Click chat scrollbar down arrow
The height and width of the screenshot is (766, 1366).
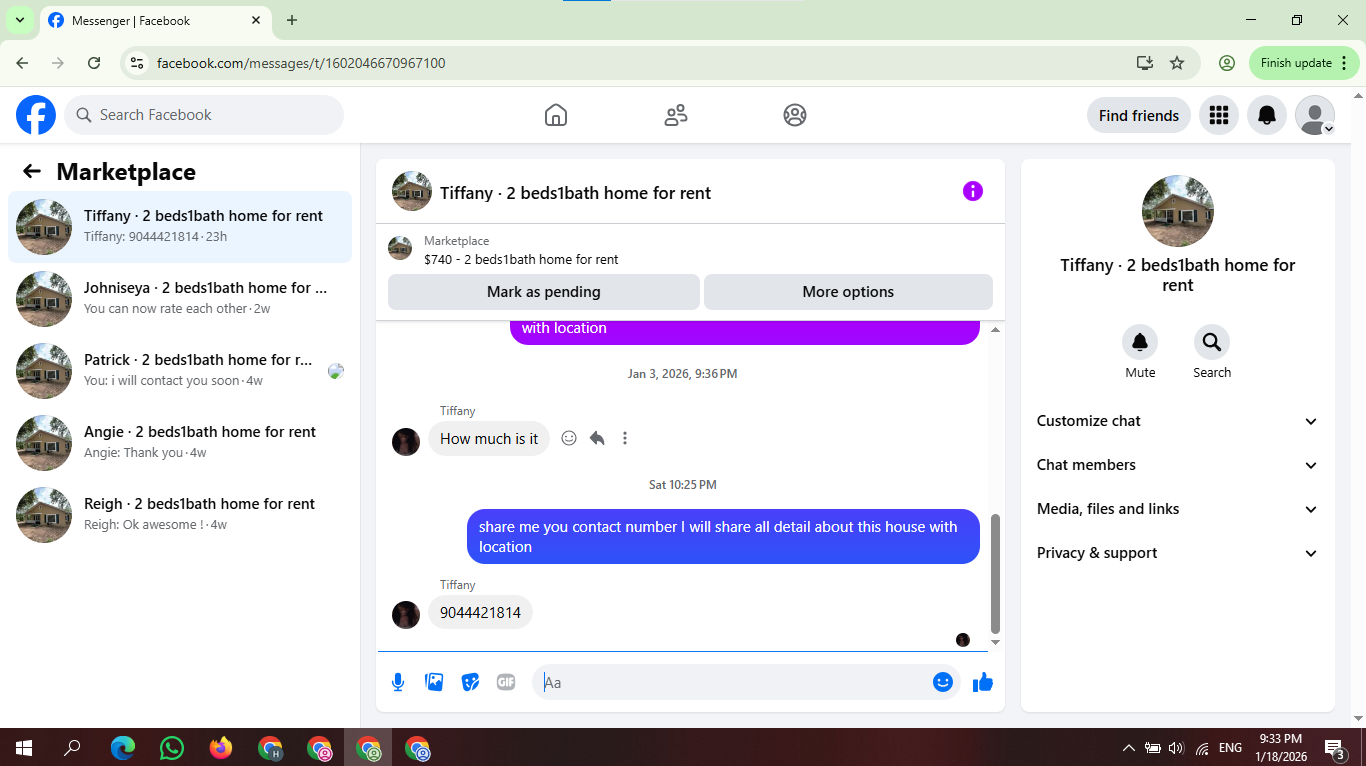pyautogui.click(x=995, y=642)
